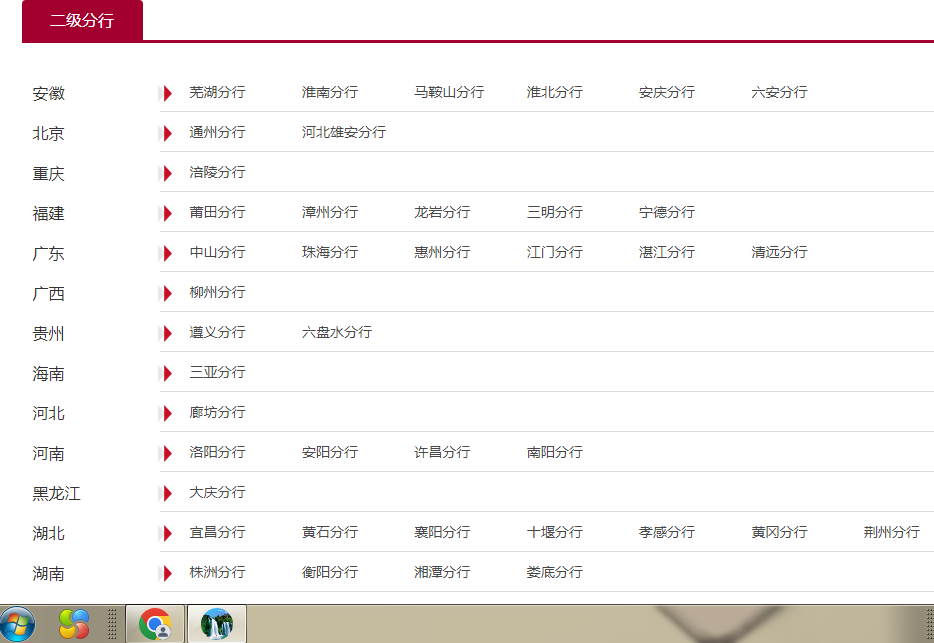This screenshot has width=934, height=643.
Task: Click the red arrow beside 湖北
Action: (167, 533)
